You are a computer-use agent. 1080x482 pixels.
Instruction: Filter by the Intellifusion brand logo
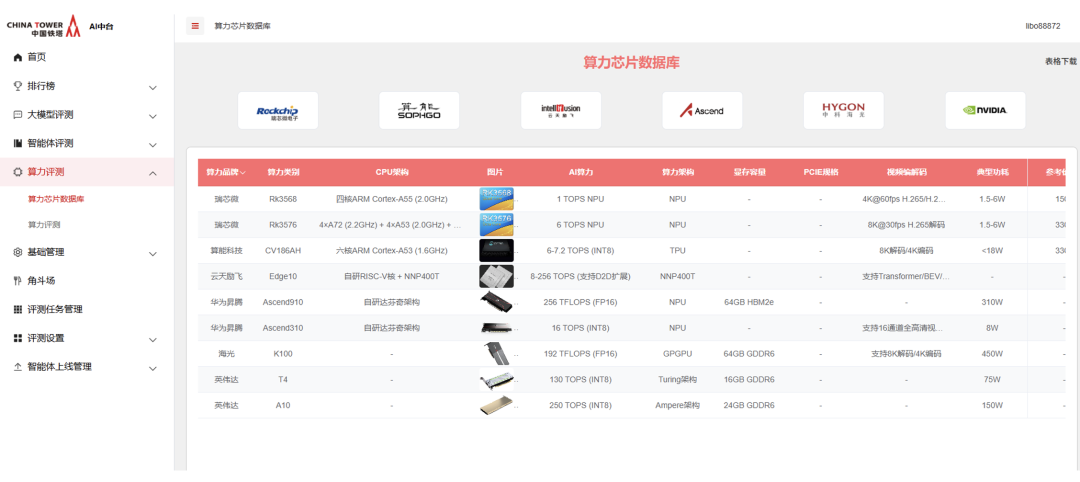click(561, 110)
